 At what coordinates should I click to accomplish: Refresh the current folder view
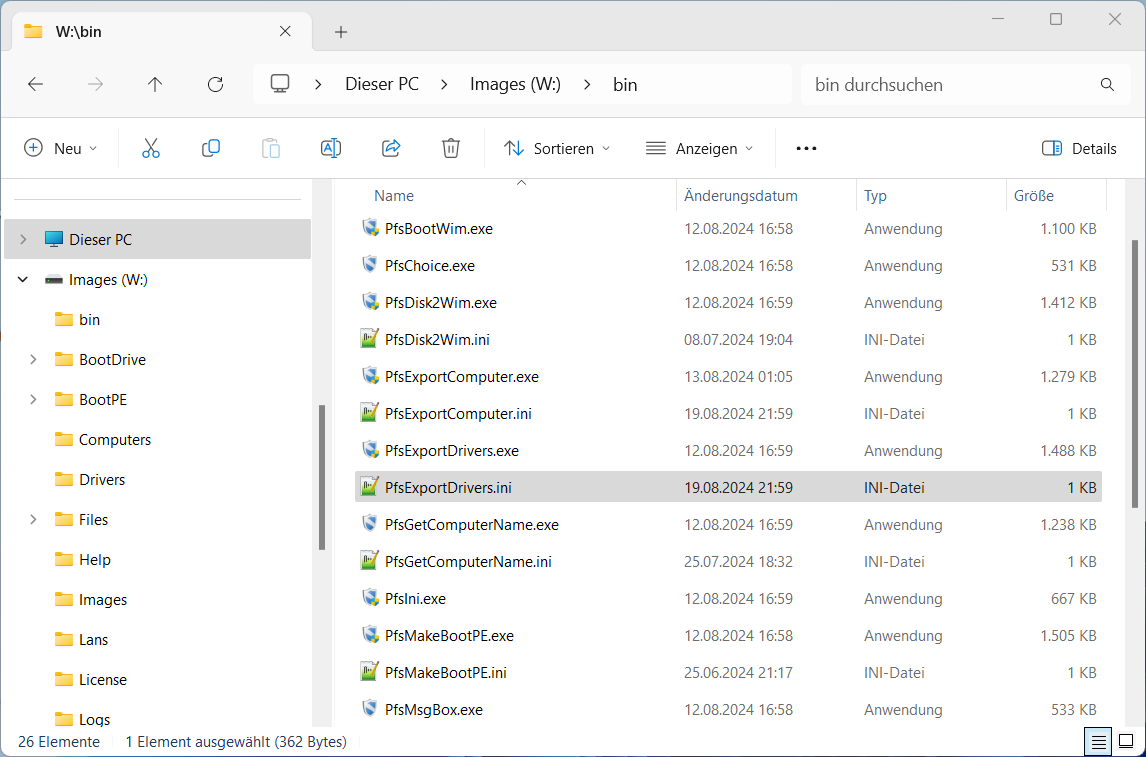click(215, 85)
